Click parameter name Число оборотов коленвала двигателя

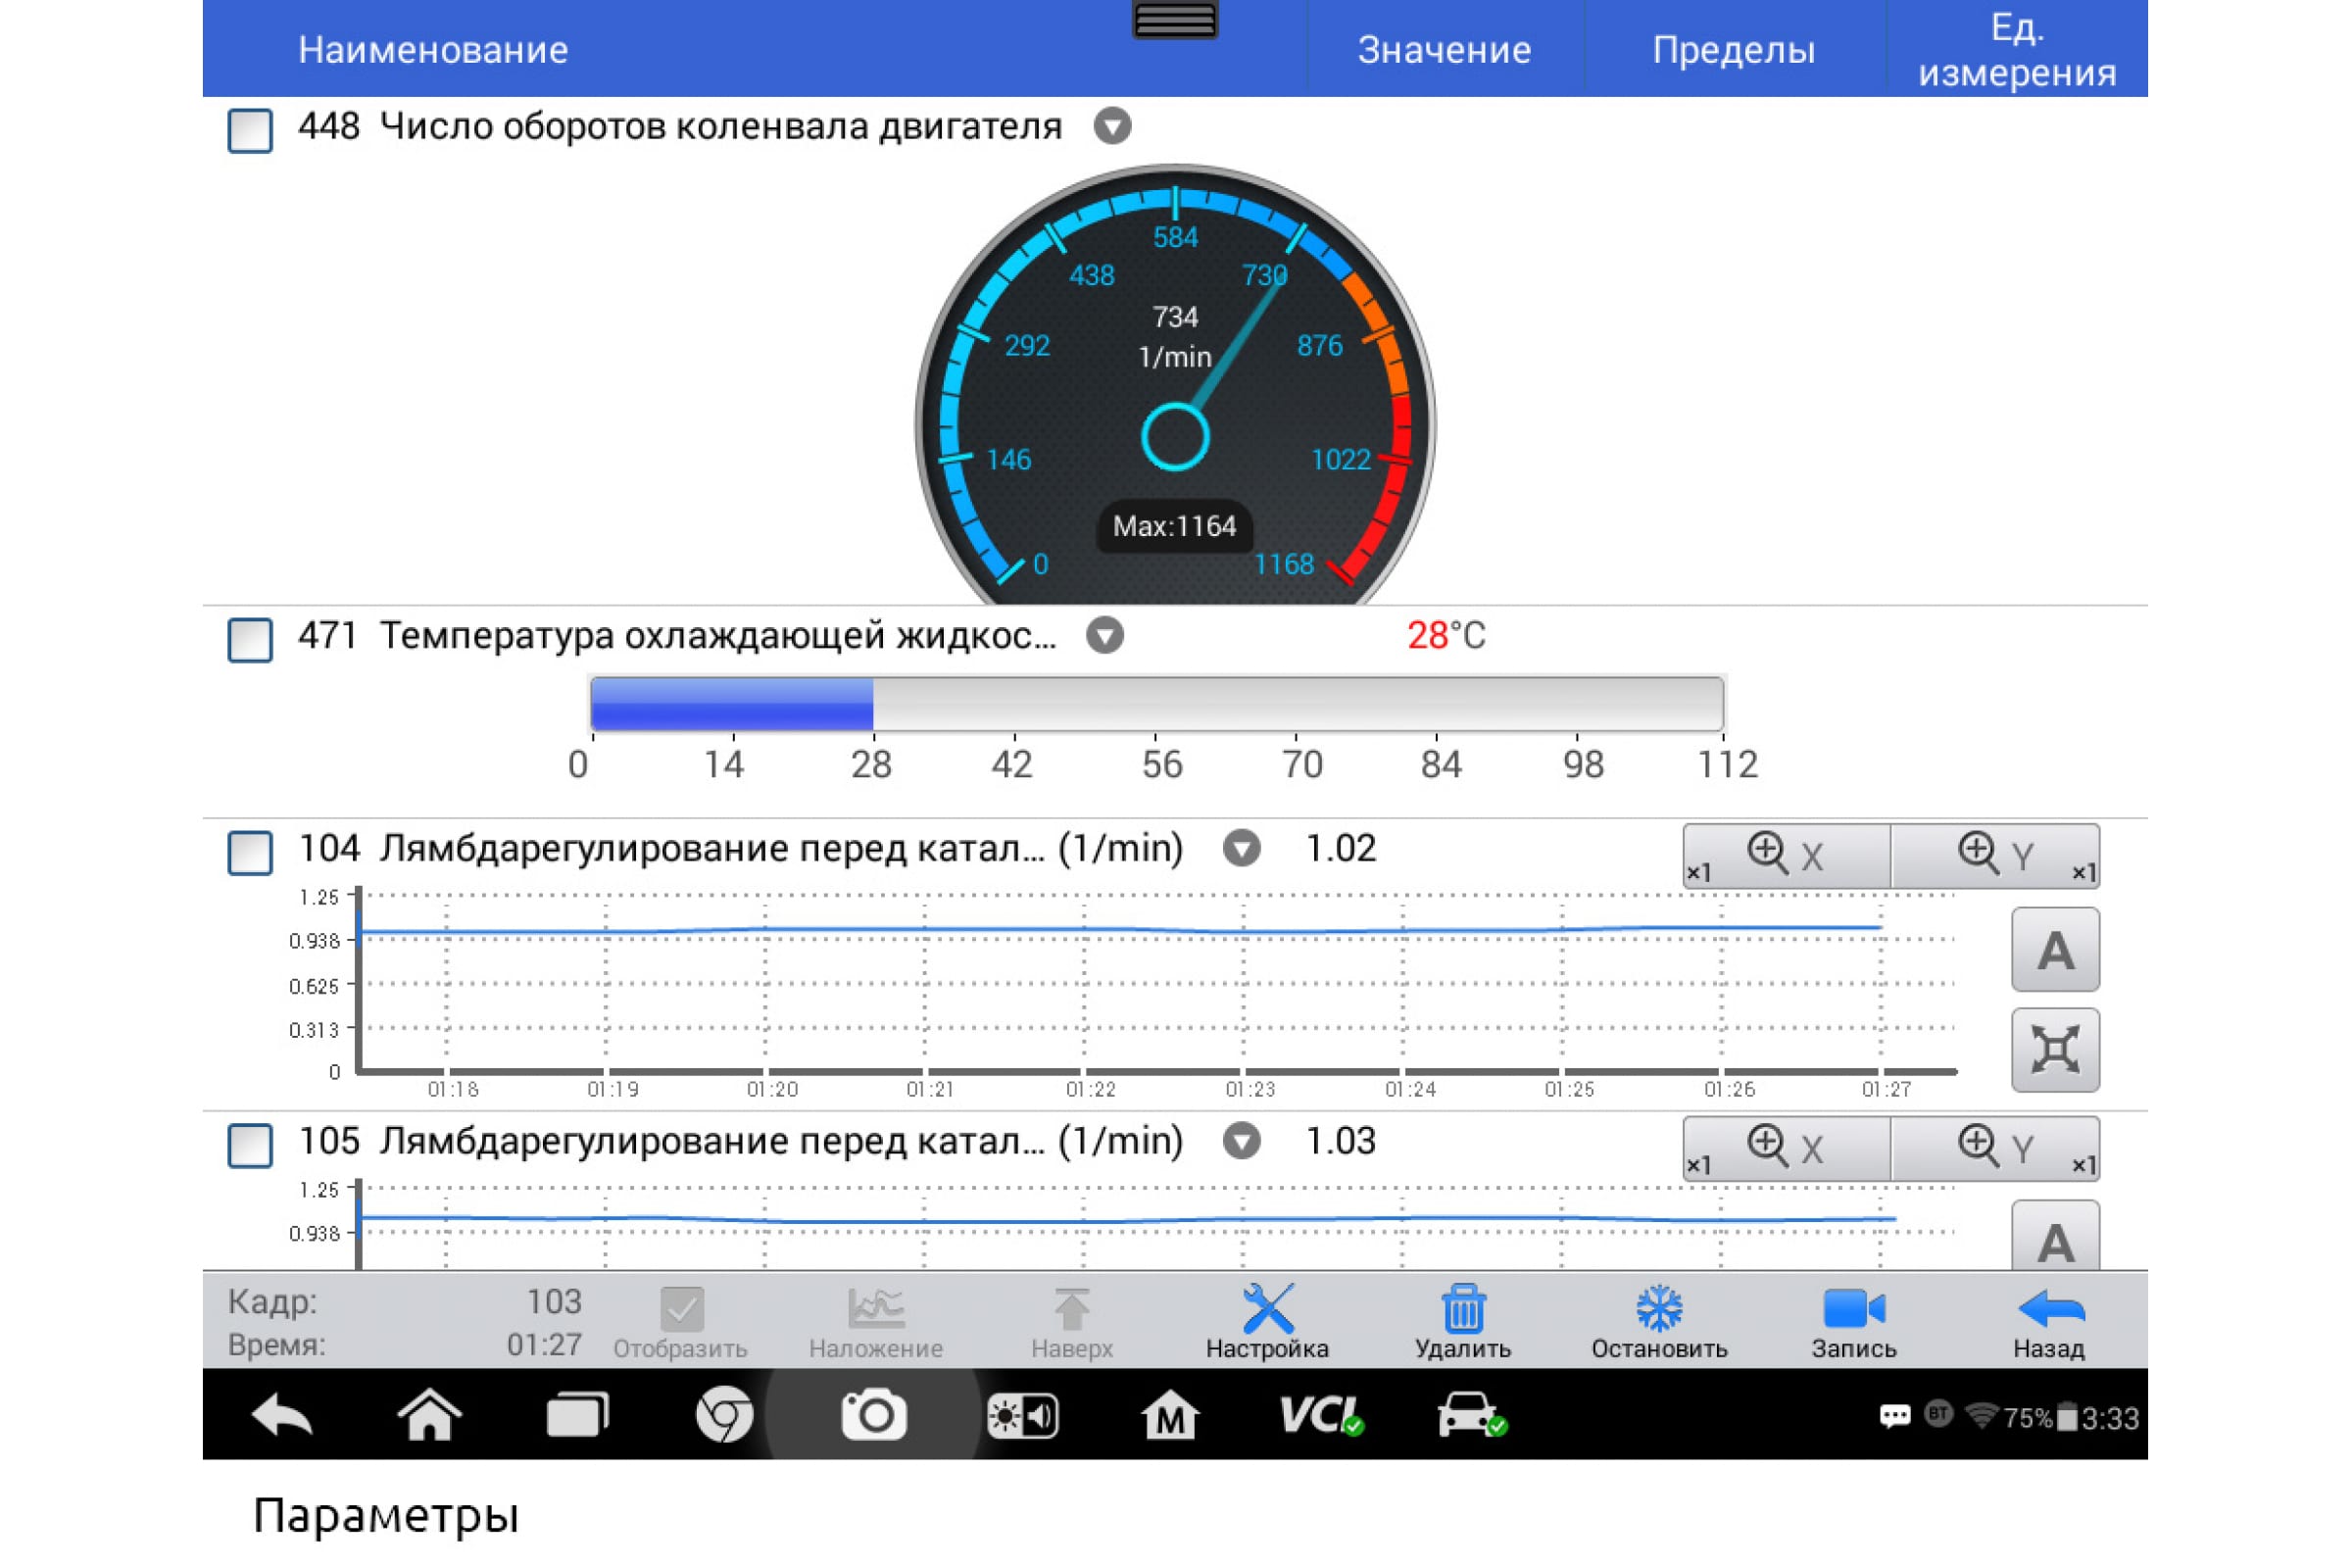(721, 127)
